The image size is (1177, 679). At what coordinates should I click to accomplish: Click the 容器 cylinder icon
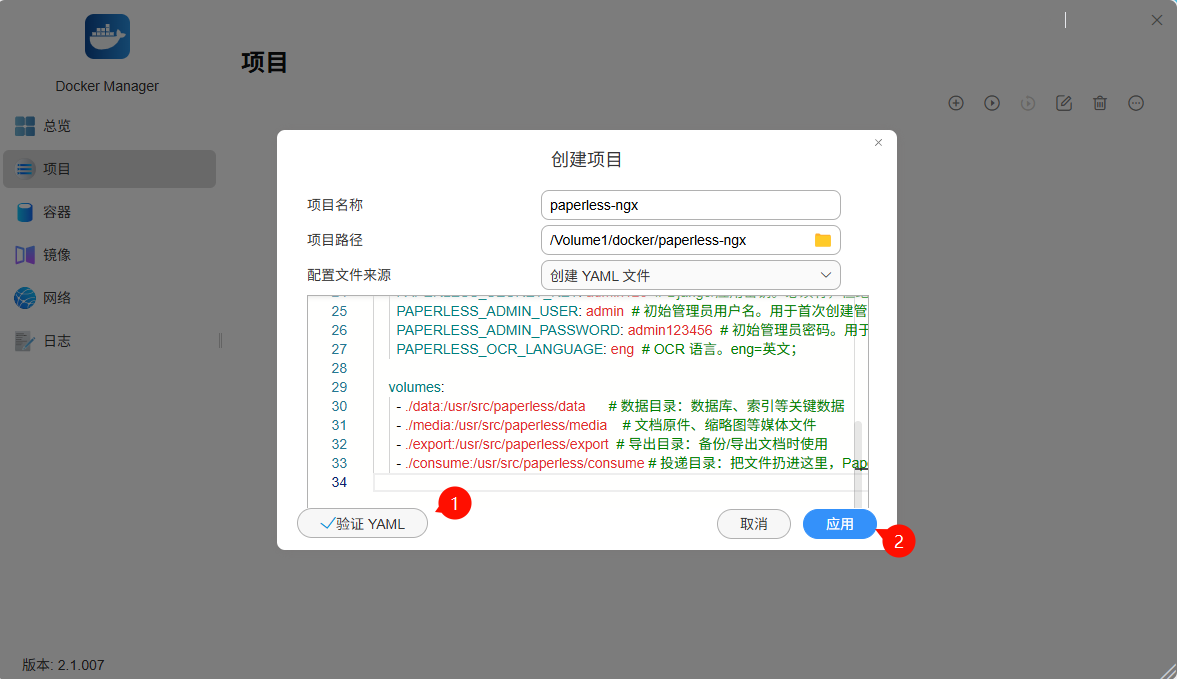pos(25,212)
